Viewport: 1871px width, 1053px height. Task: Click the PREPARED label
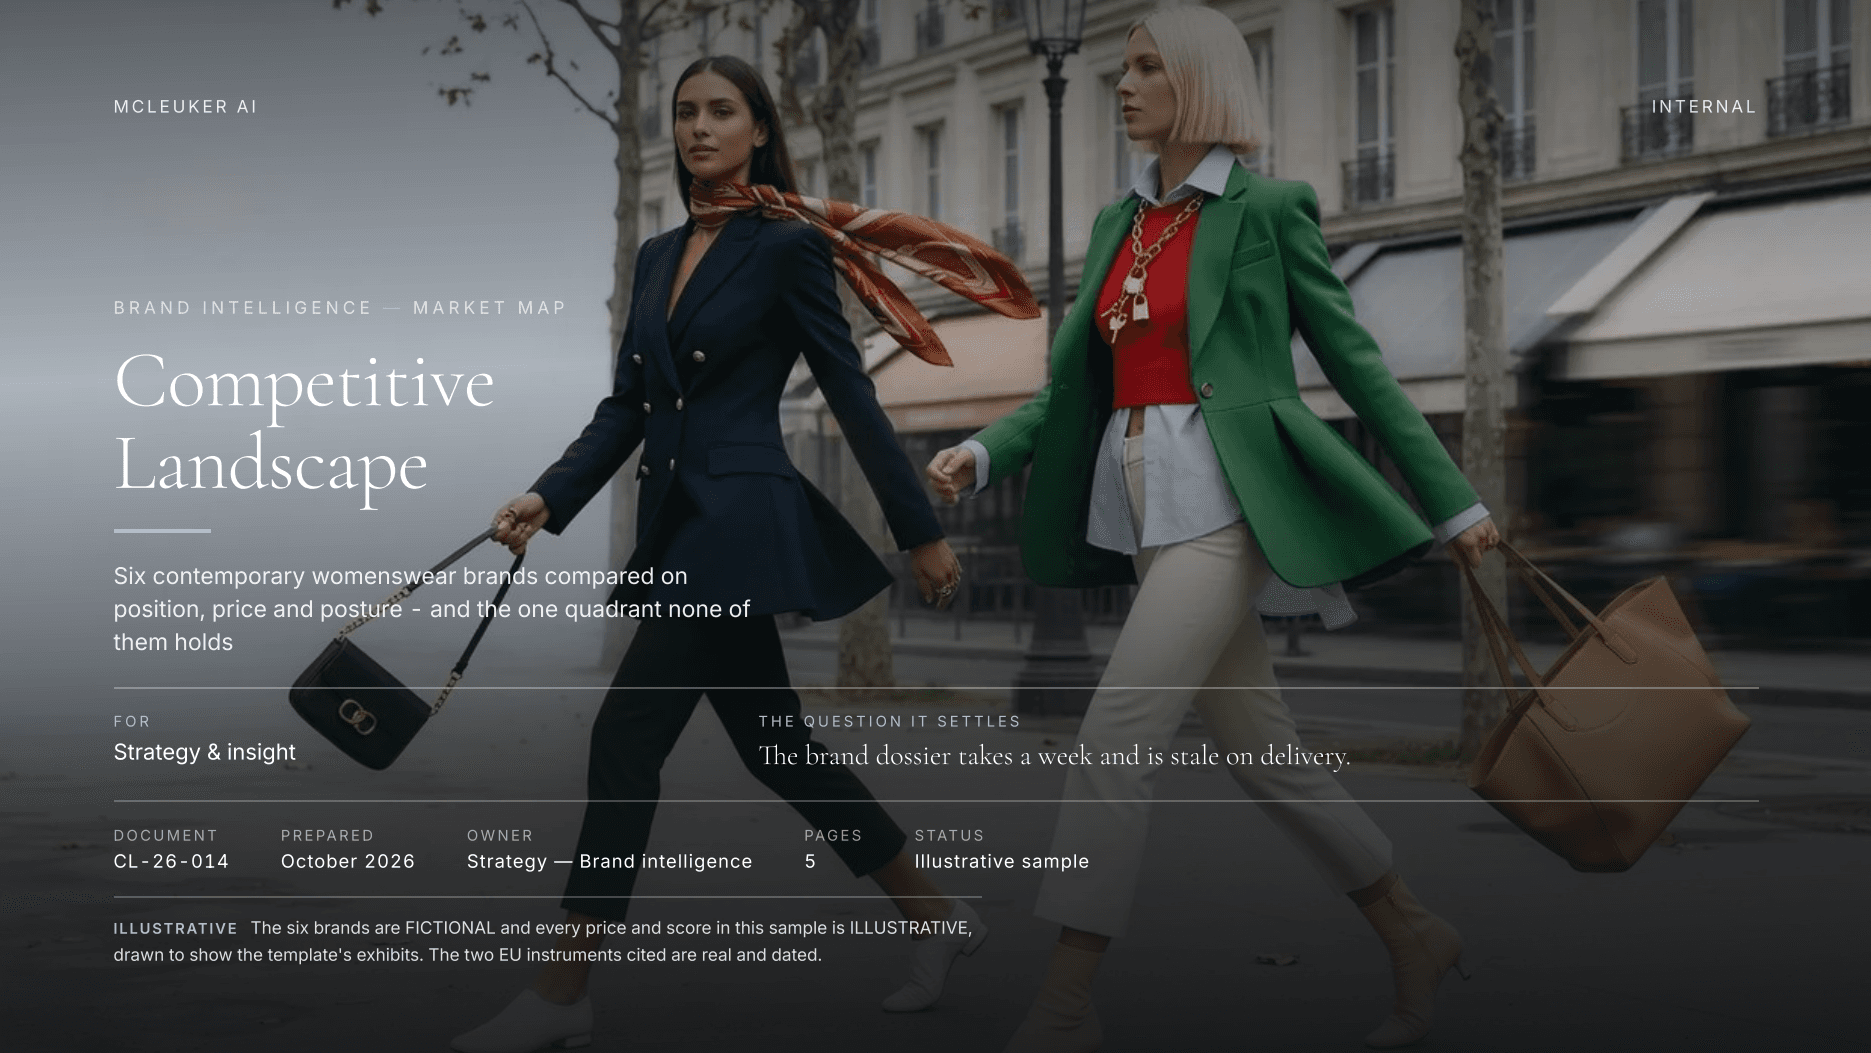click(327, 835)
